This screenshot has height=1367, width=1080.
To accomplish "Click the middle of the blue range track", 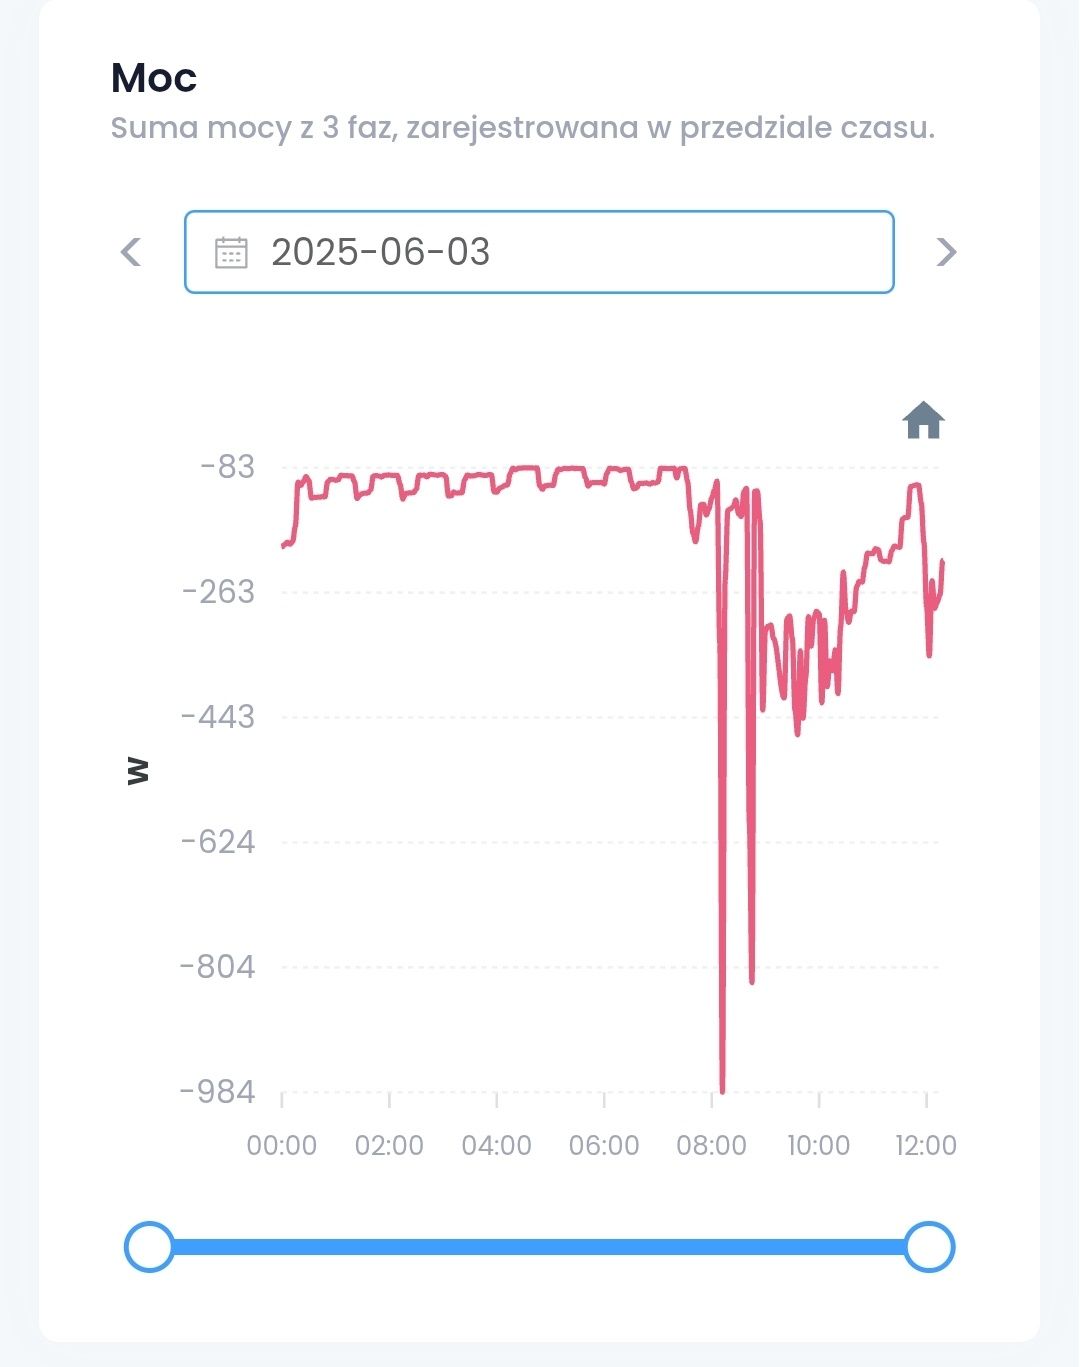I will pyautogui.click(x=539, y=1247).
